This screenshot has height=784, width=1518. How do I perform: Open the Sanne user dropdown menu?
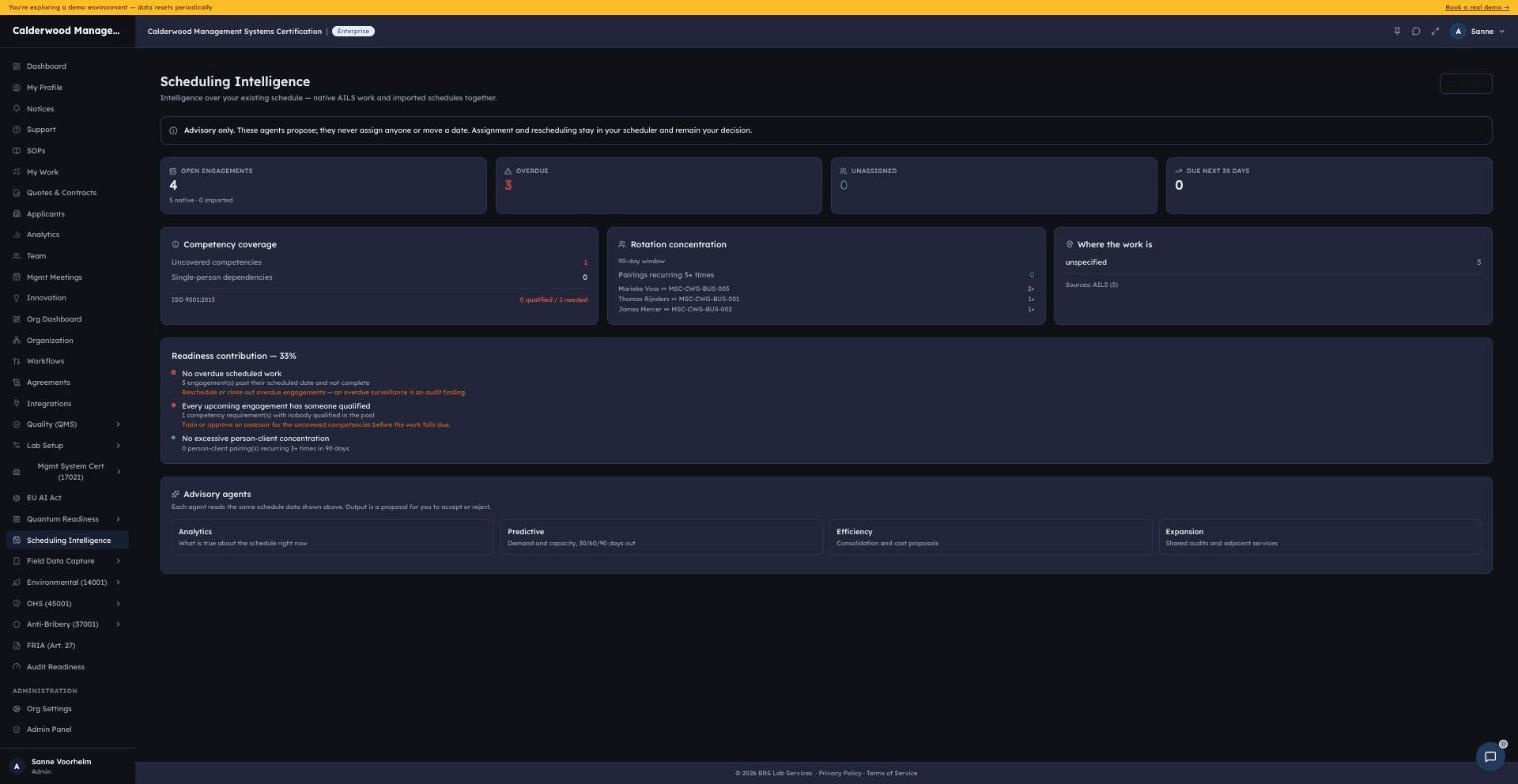[1477, 31]
